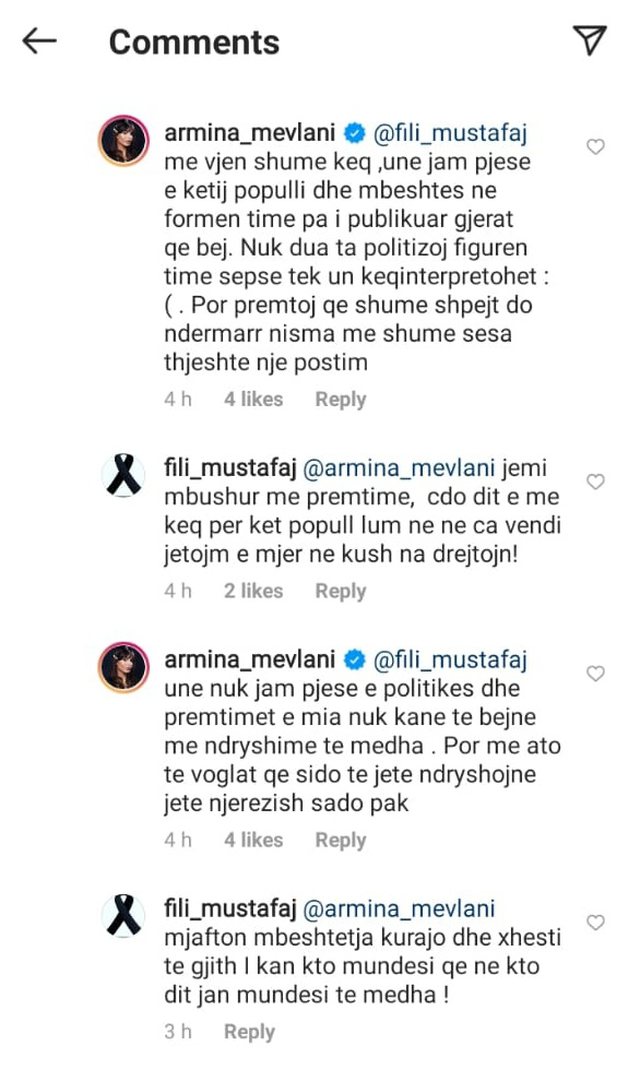Reply to armina_mevlani's first comment
Image resolution: width=640 pixels, height=1082 pixels.
coord(340,399)
